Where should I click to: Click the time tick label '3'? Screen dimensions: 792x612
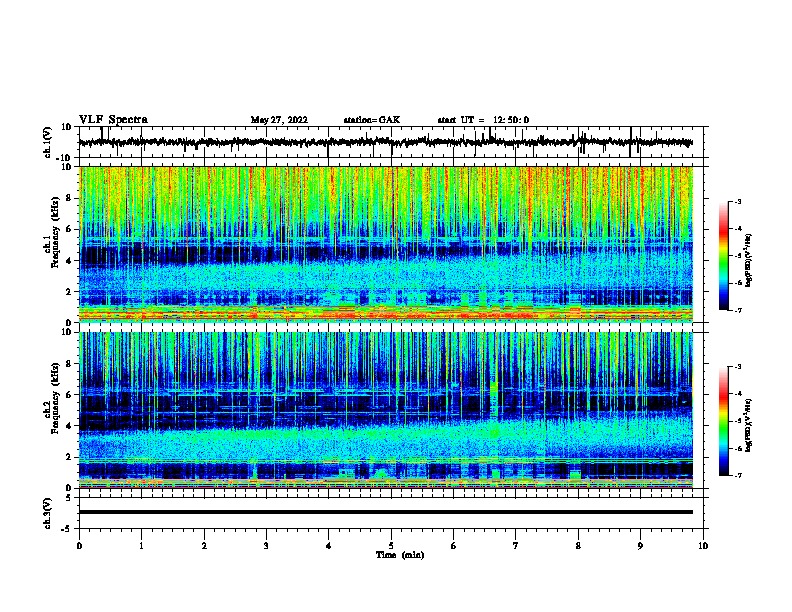click(266, 546)
